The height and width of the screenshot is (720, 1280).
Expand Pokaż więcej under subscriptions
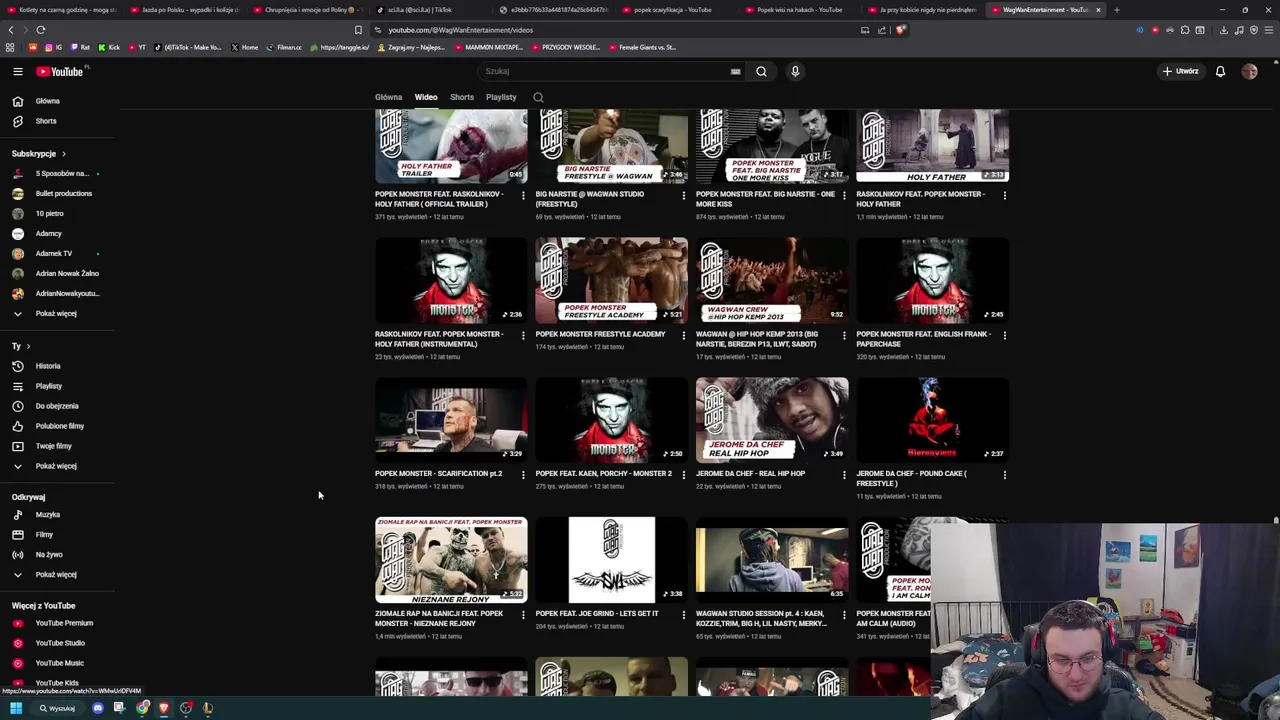pyautogui.click(x=57, y=313)
